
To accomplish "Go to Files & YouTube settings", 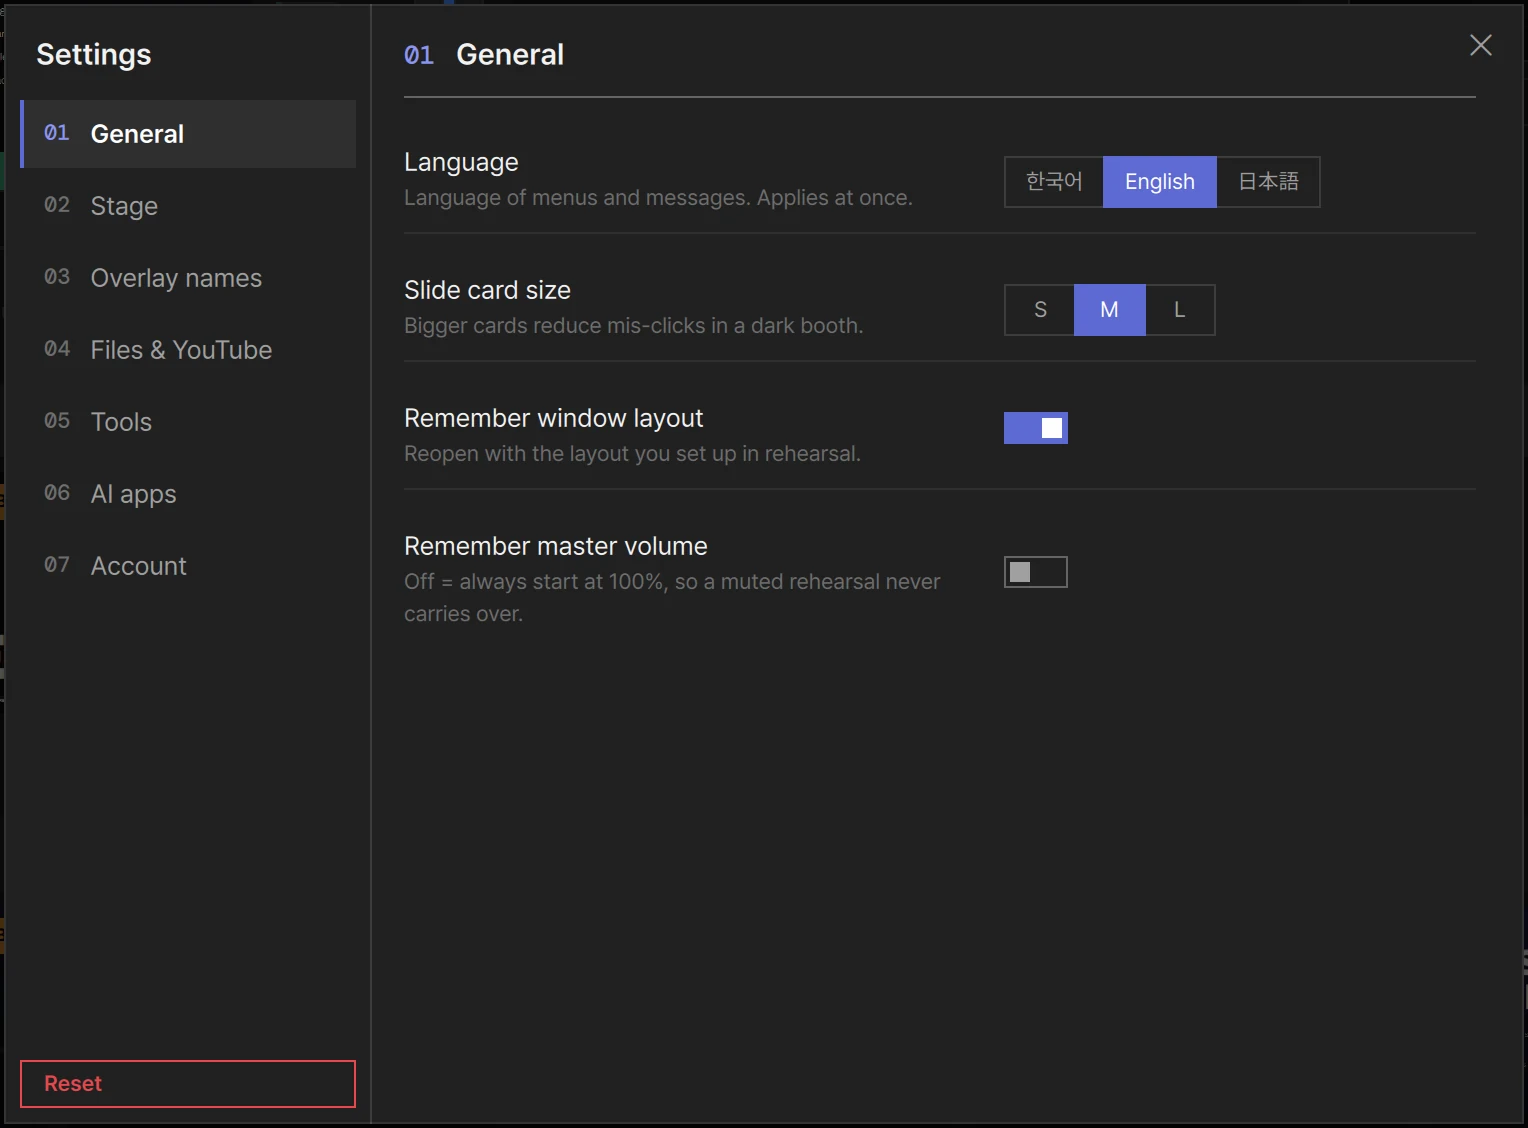I will tap(188, 350).
